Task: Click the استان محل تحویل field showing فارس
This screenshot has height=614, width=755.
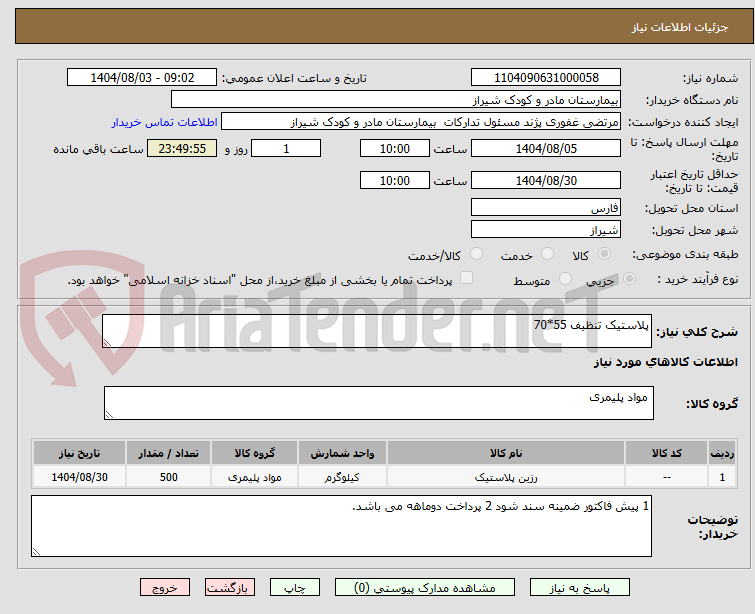Action: pos(546,208)
